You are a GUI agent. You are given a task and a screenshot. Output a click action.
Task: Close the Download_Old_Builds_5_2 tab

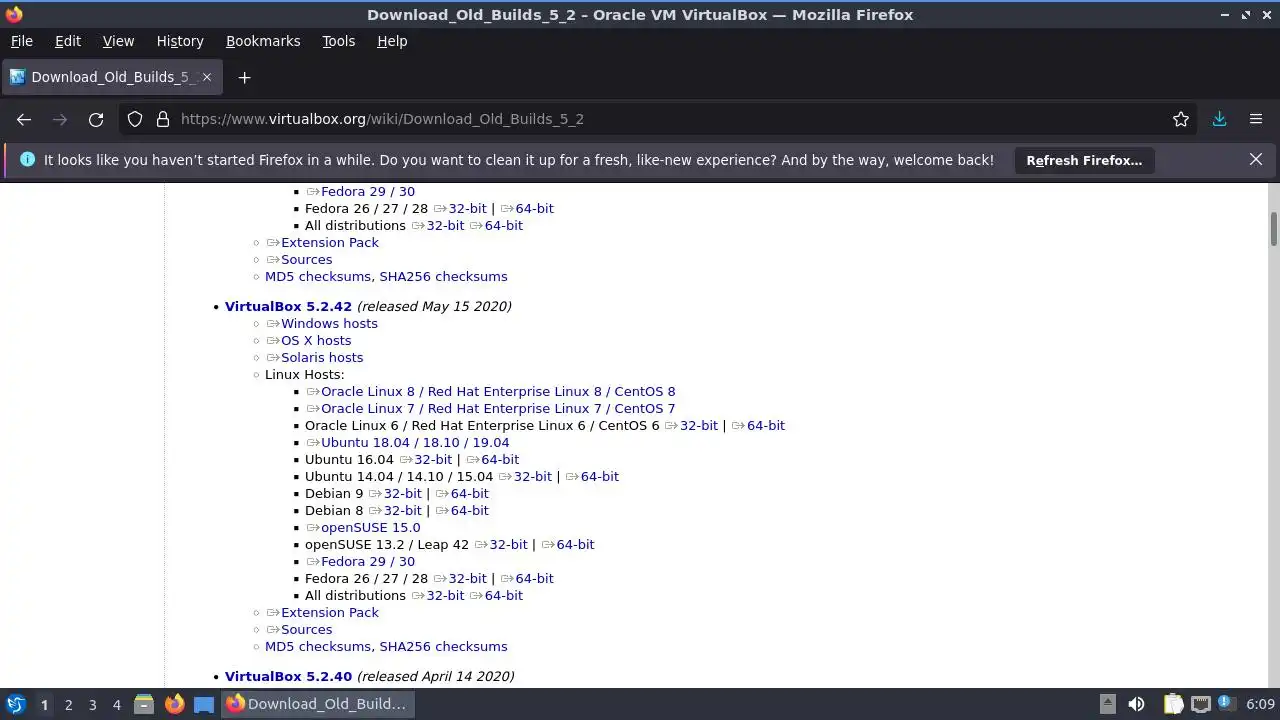[207, 77]
